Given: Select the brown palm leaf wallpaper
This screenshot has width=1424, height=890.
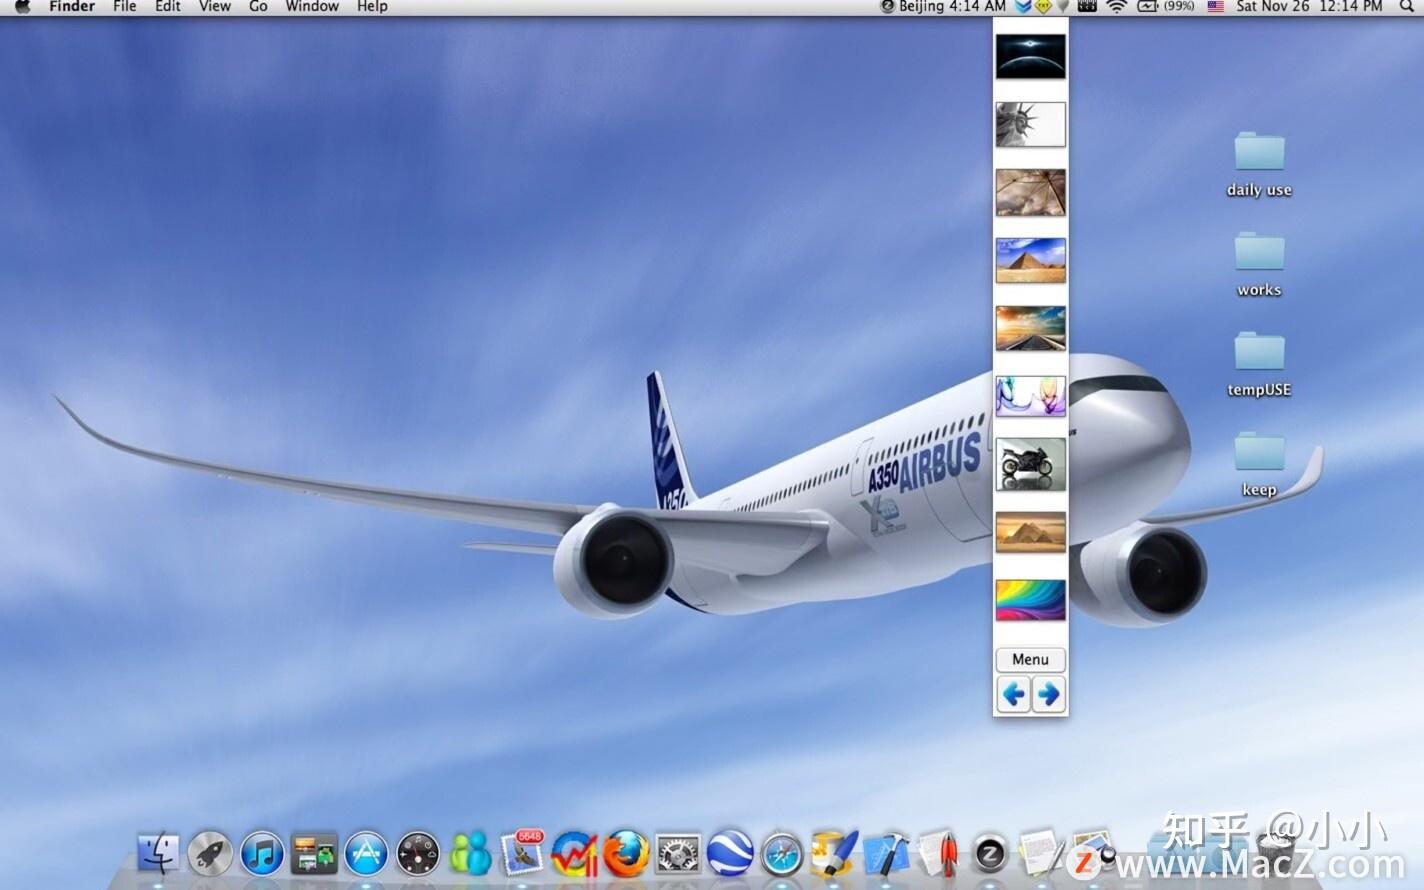Looking at the screenshot, I should point(1030,192).
